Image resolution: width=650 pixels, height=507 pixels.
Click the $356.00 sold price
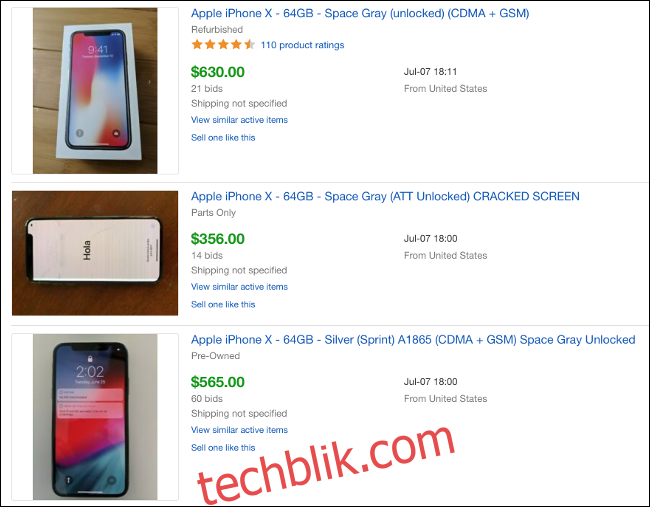(x=218, y=239)
